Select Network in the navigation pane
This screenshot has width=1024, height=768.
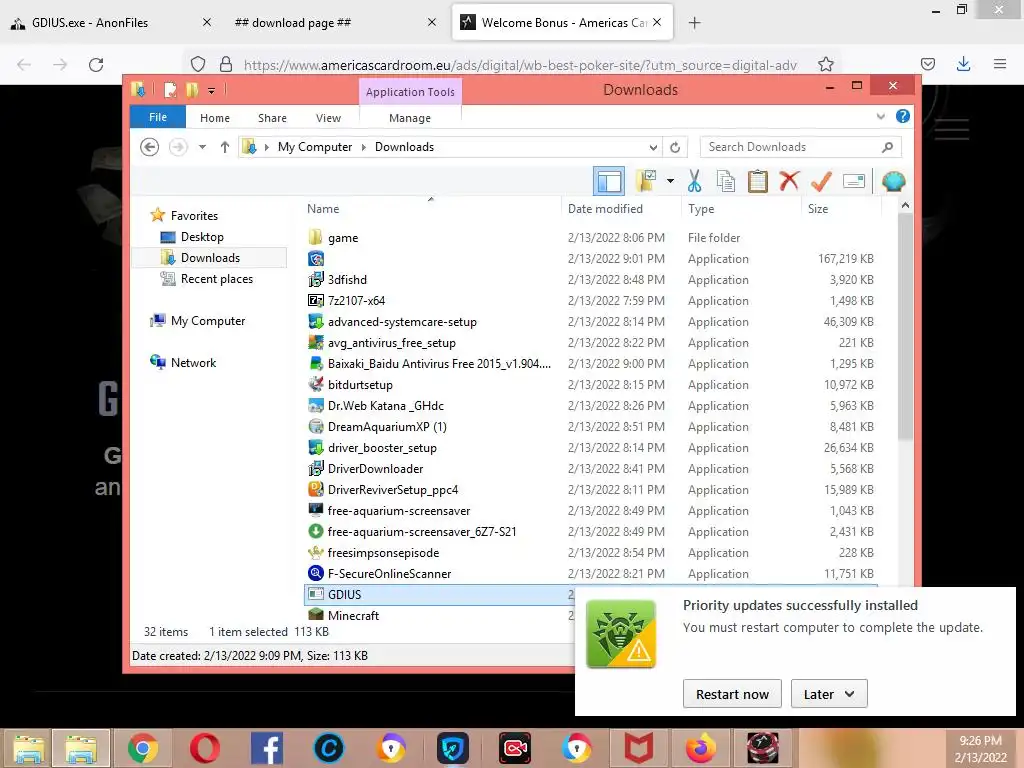point(193,362)
